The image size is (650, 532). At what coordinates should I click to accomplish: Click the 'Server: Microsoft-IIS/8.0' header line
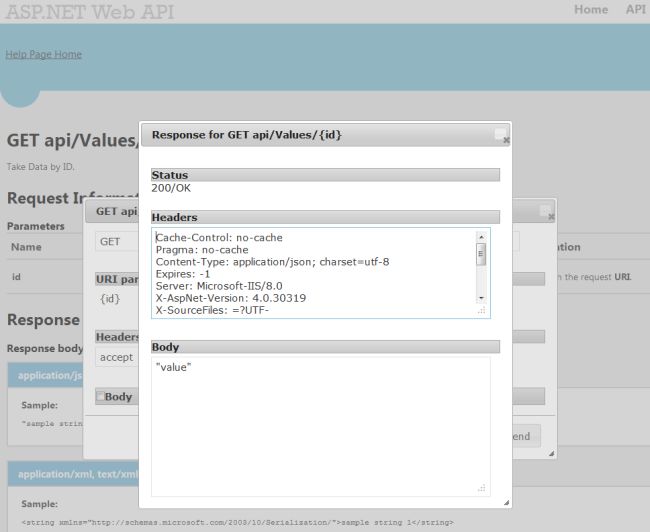(x=219, y=286)
